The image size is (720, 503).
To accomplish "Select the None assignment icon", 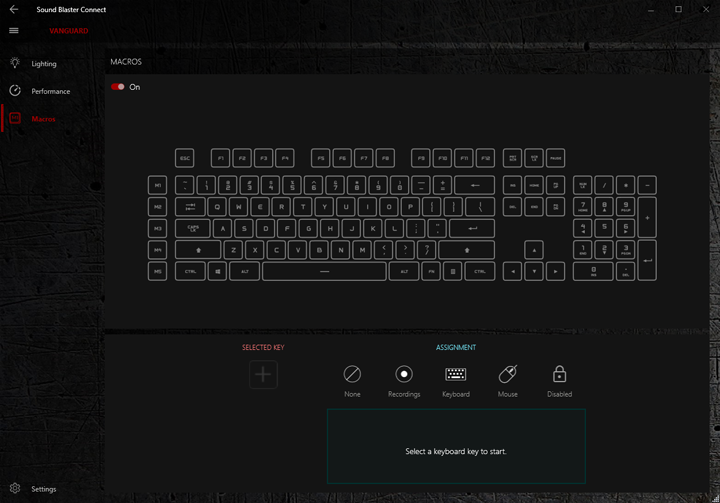I will click(x=352, y=374).
